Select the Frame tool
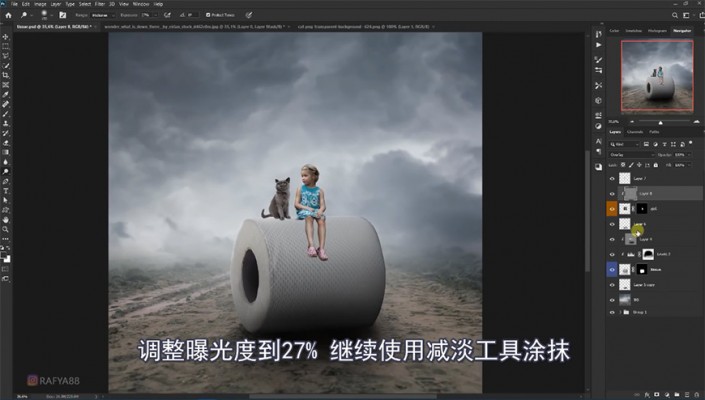 pos(5,85)
